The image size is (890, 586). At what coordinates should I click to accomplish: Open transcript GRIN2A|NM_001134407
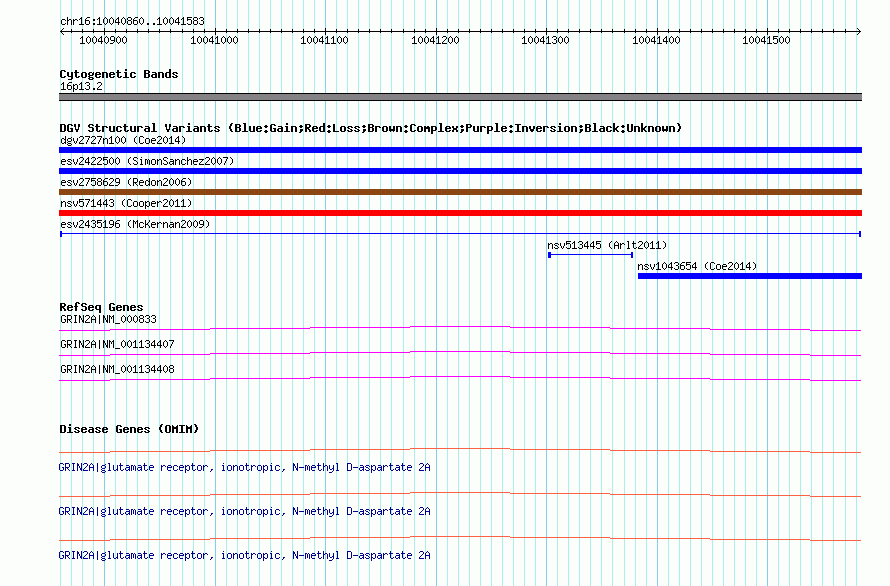[x=117, y=344]
